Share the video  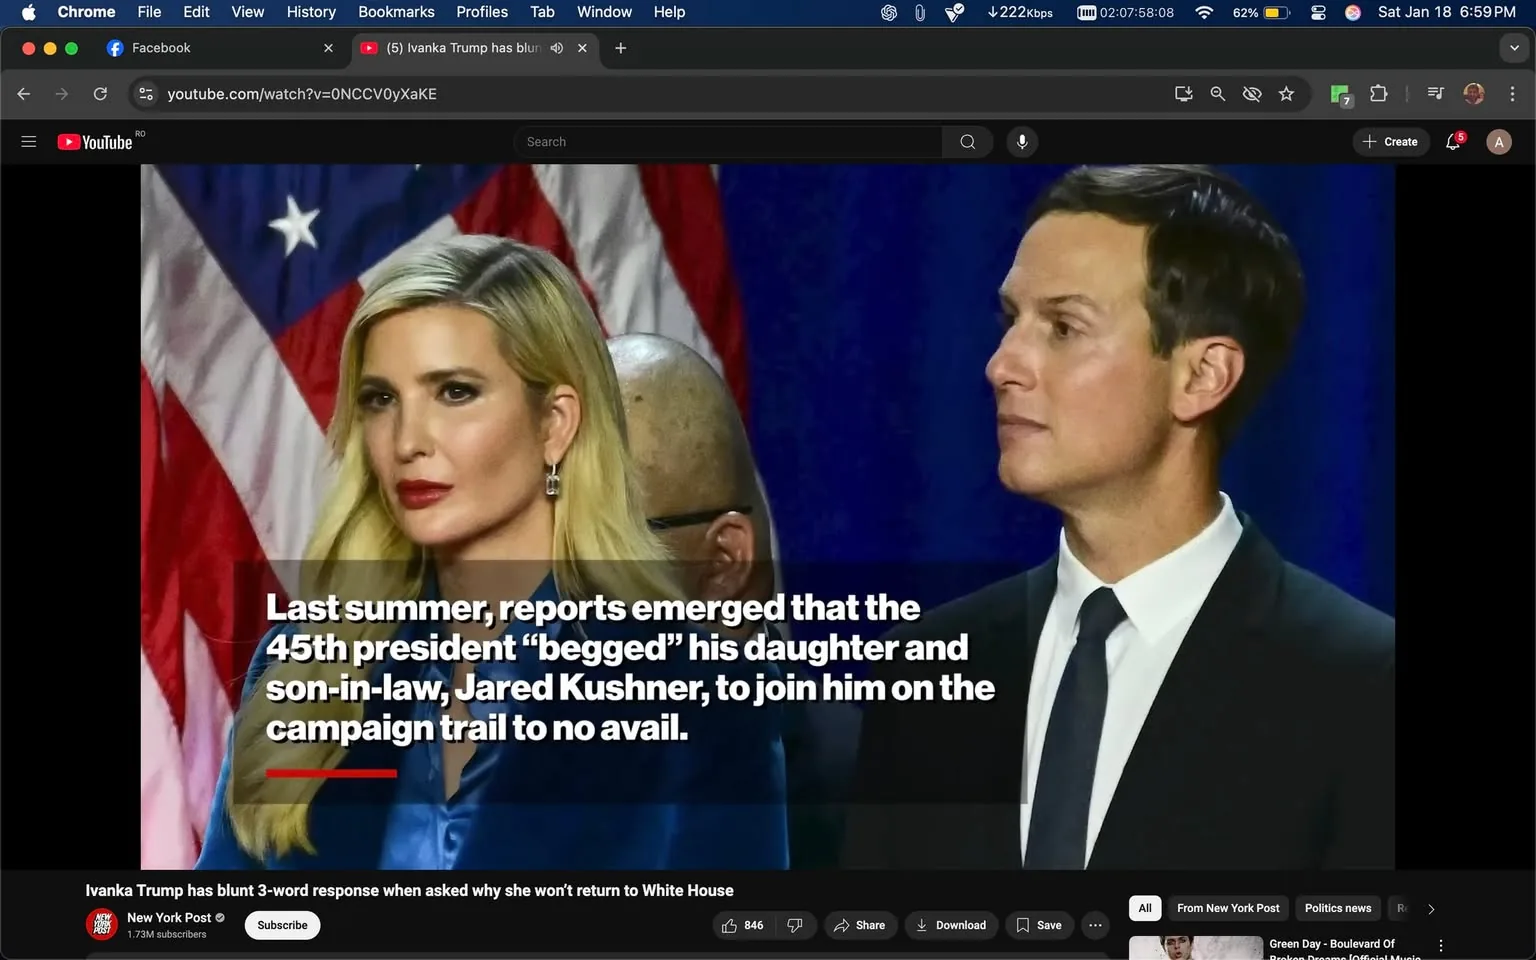tap(860, 925)
